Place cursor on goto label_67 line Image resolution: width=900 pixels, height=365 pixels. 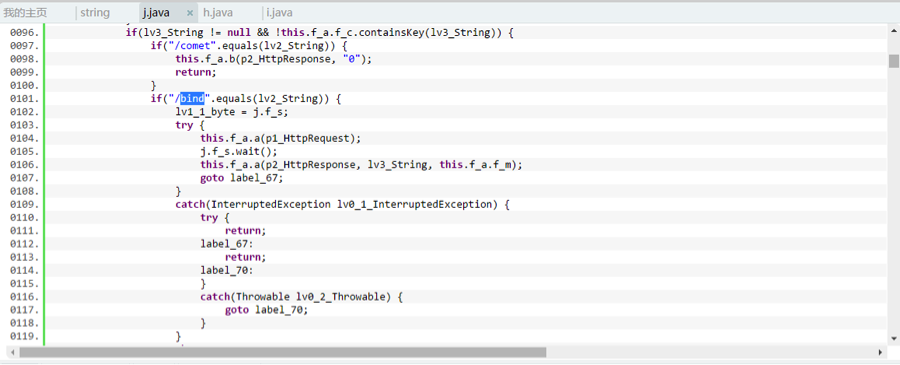pos(242,178)
